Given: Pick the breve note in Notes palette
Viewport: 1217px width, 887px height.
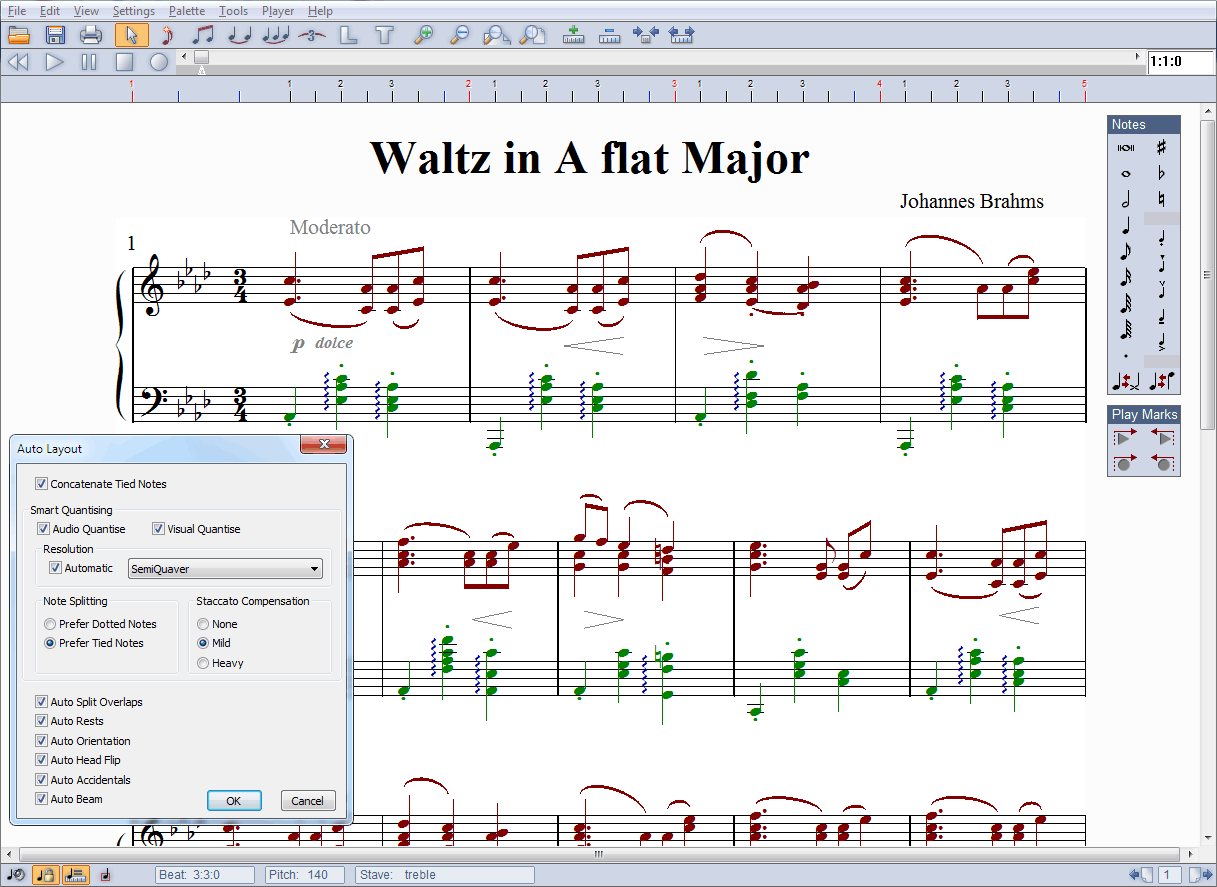Looking at the screenshot, I should (x=1126, y=148).
